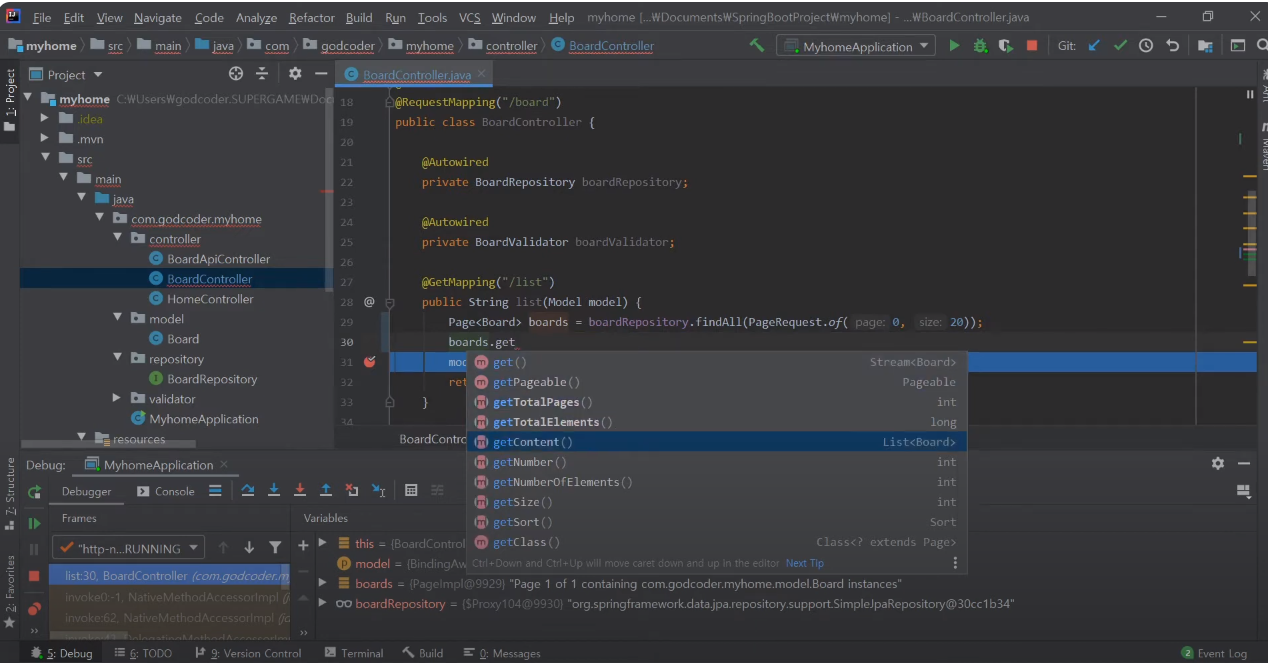The image size is (1268, 663).
Task: Click the Next Tip link in completion popup
Action: [805, 563]
